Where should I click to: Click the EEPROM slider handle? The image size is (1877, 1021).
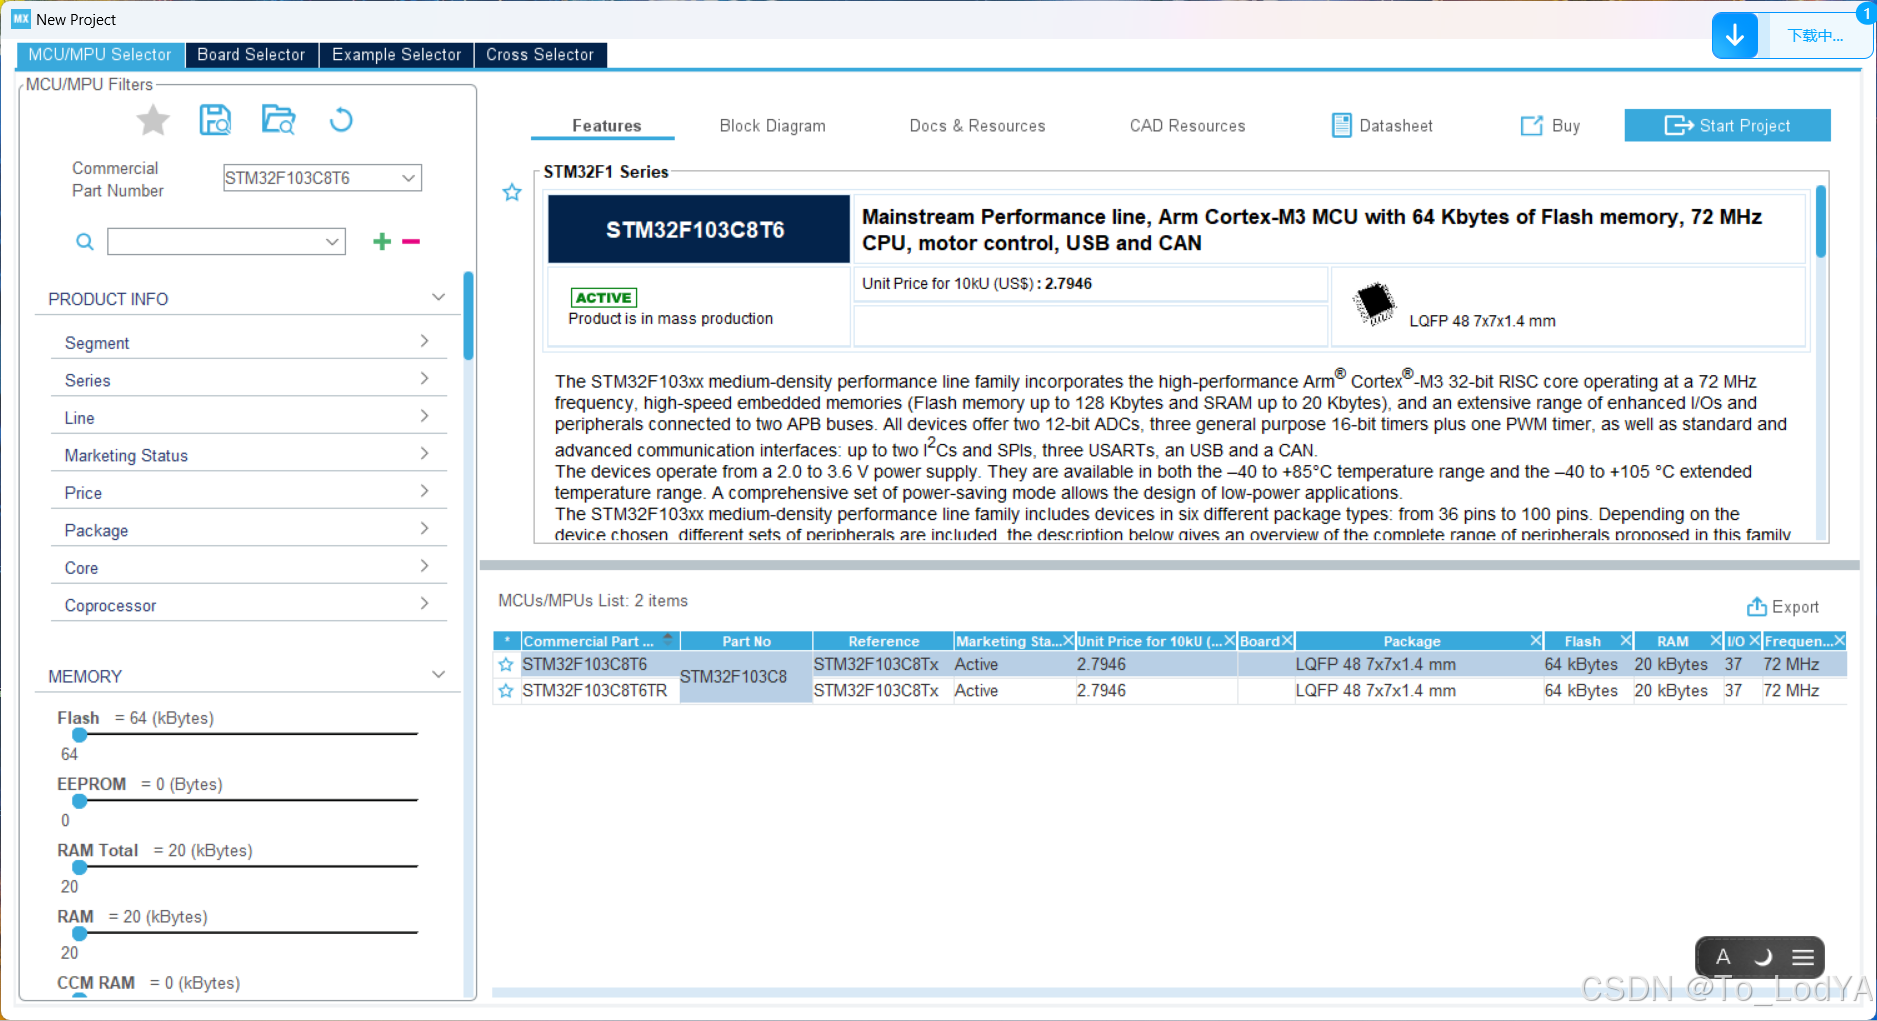pyautogui.click(x=80, y=801)
